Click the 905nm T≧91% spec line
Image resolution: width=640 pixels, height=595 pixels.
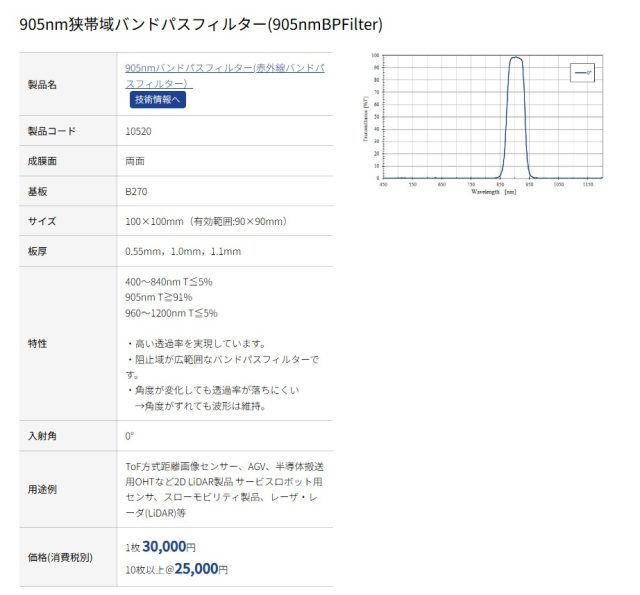(159, 297)
